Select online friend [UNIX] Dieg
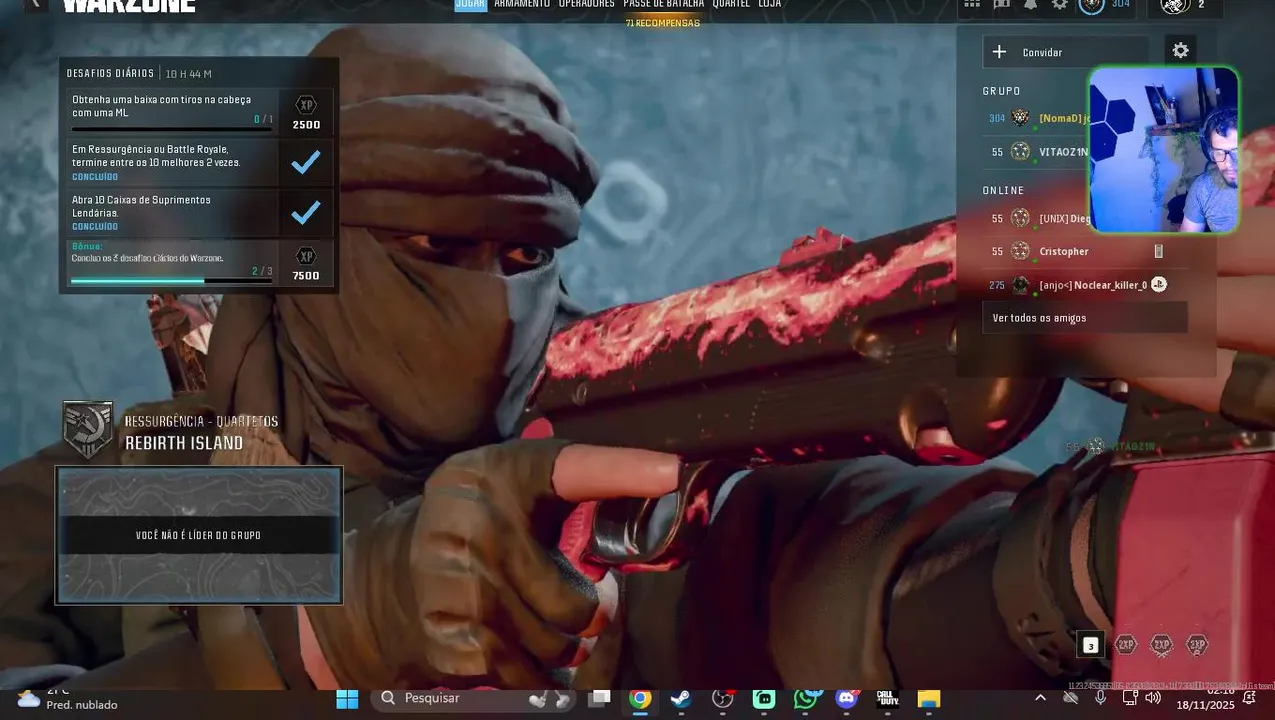 1037,219
